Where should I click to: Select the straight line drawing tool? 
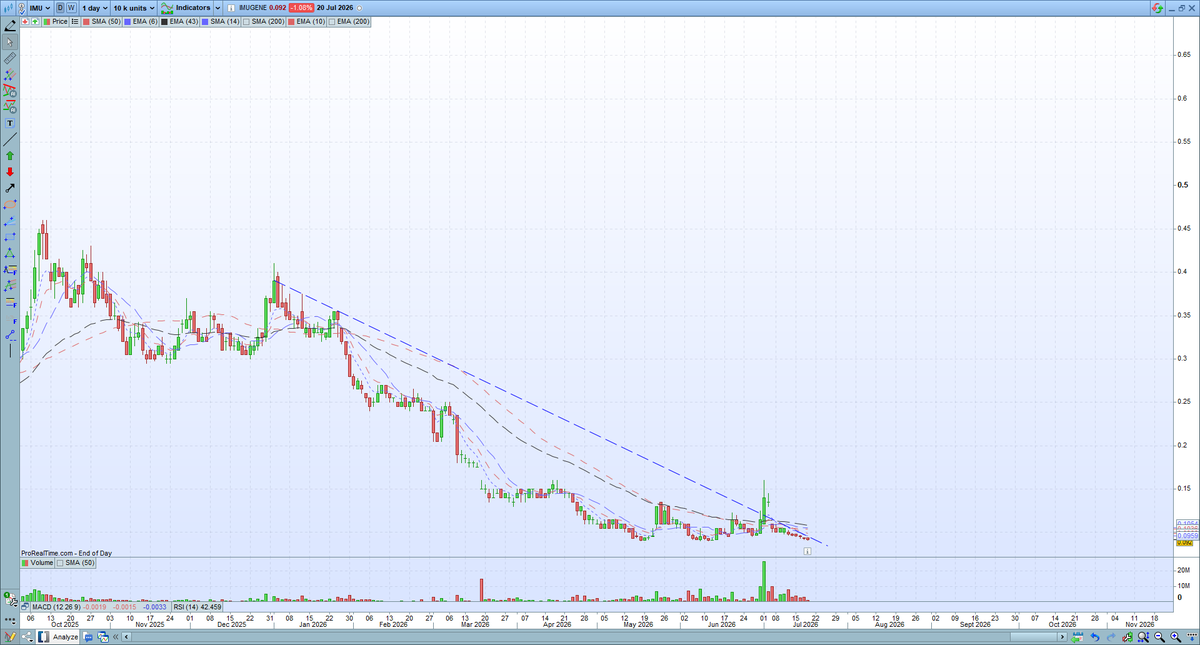(10, 139)
